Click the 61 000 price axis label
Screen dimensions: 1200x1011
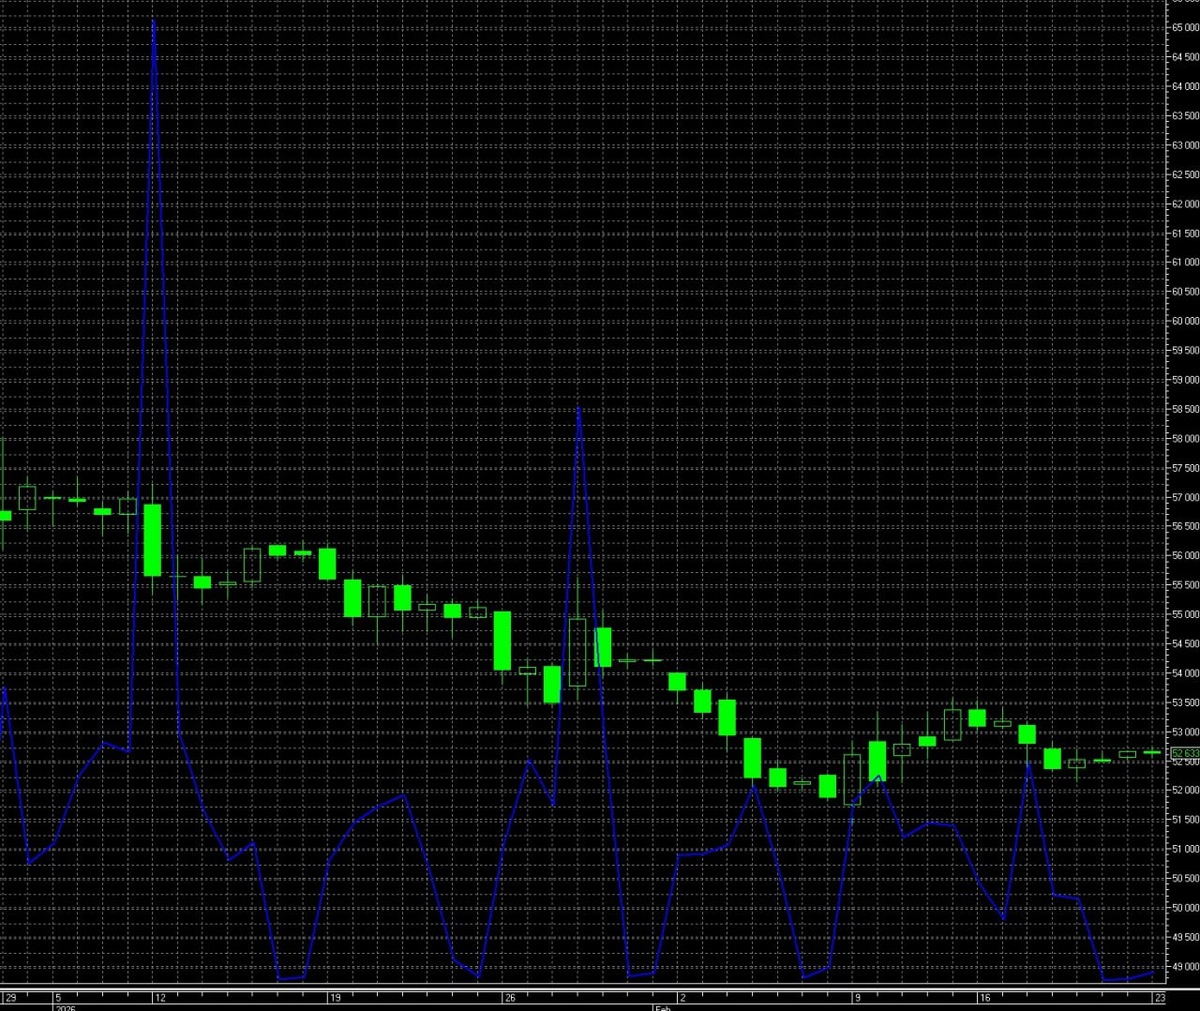click(1185, 263)
